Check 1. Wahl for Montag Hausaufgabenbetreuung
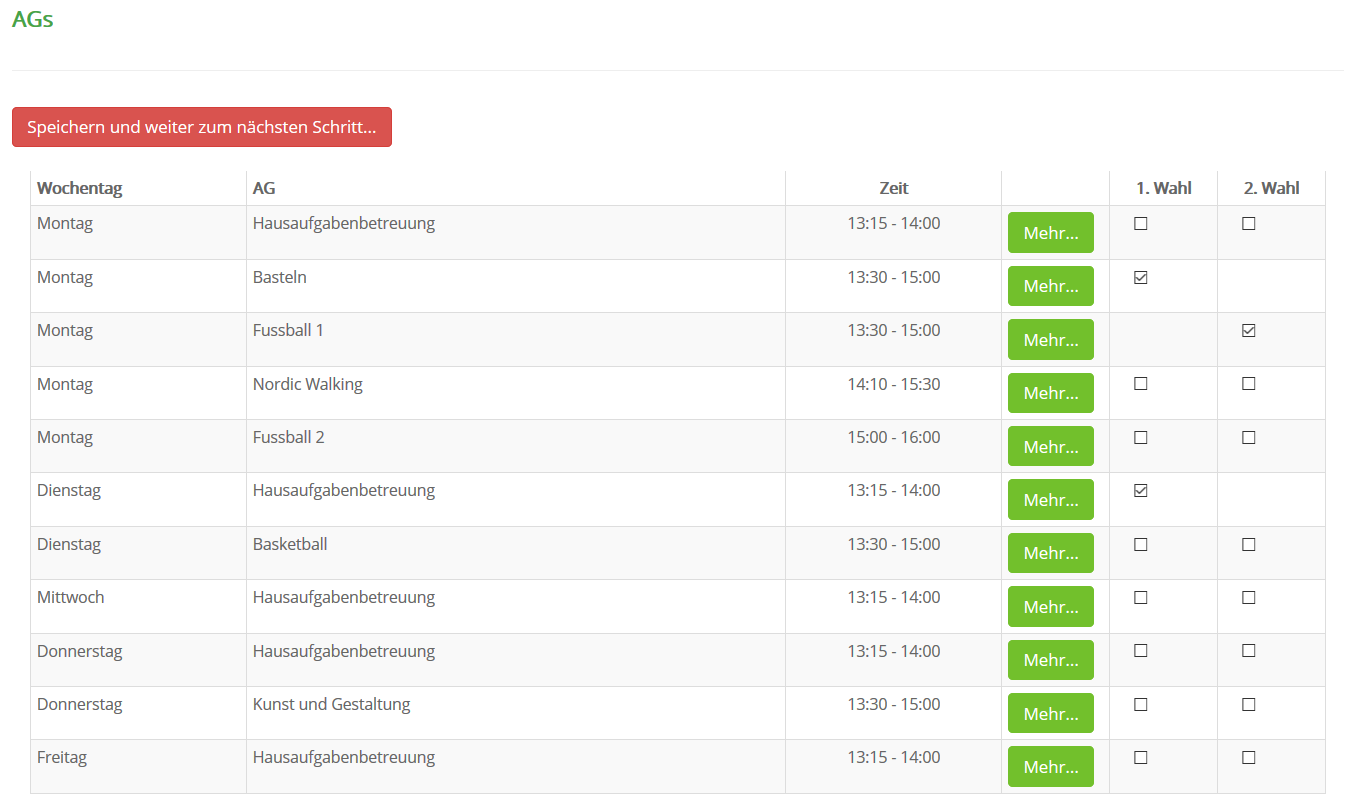Viewport: 1347px width, 807px height. pos(1140,224)
